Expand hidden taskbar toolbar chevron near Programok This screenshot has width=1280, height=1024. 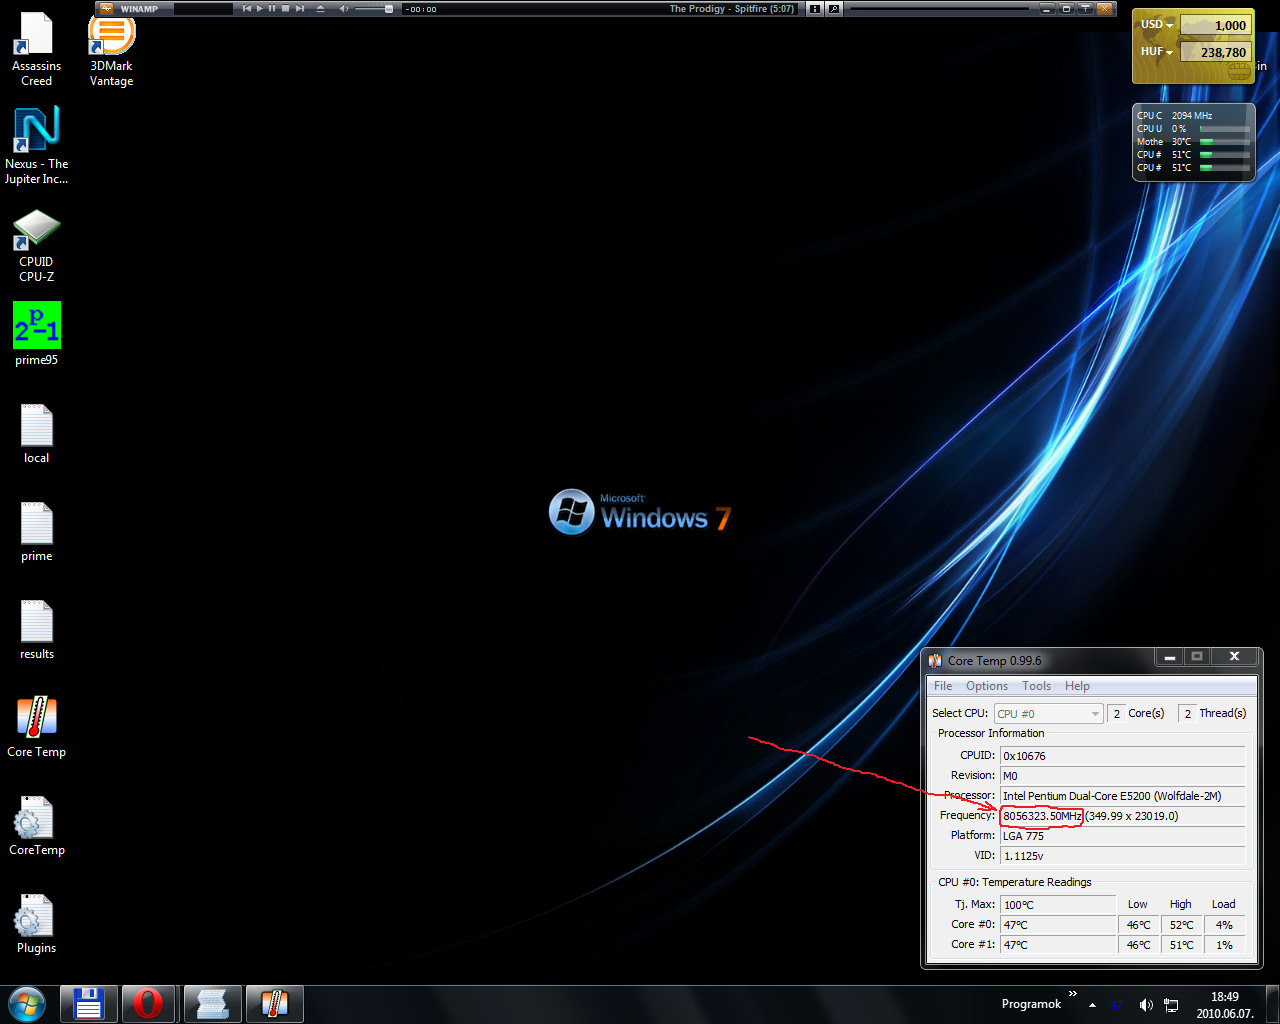click(x=1073, y=994)
